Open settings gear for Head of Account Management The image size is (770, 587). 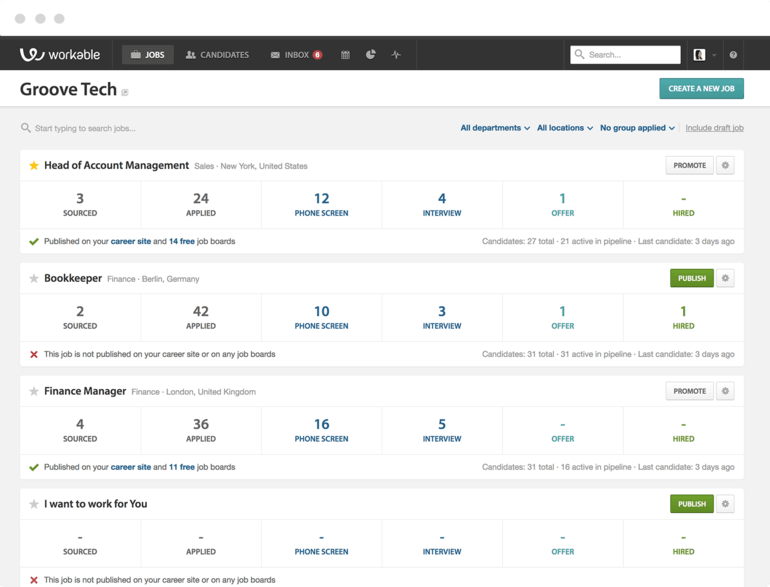725,166
